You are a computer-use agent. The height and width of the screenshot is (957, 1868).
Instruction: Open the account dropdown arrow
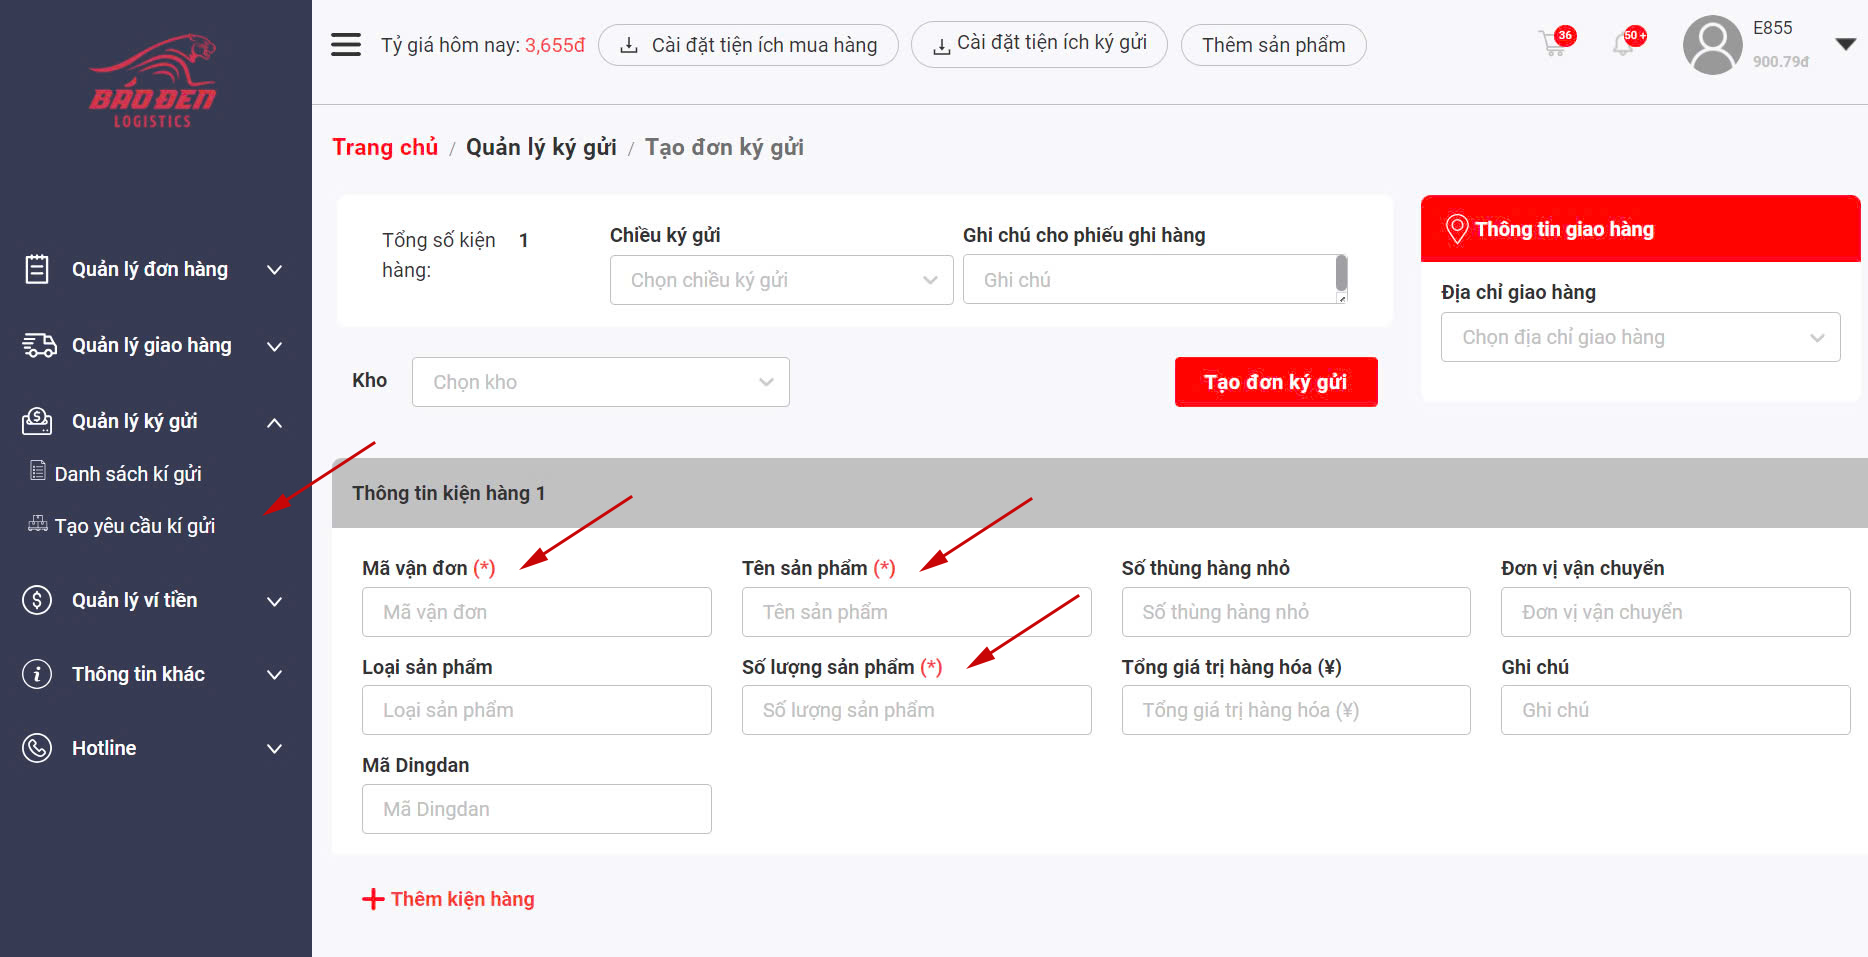(1846, 44)
